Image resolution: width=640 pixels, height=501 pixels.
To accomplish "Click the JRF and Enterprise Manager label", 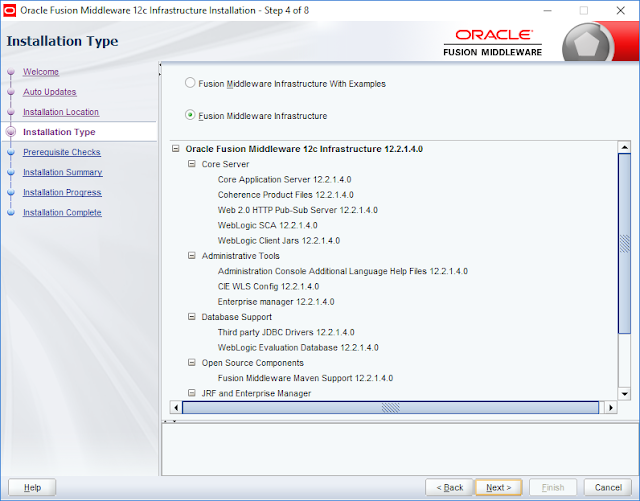I will pos(256,393).
